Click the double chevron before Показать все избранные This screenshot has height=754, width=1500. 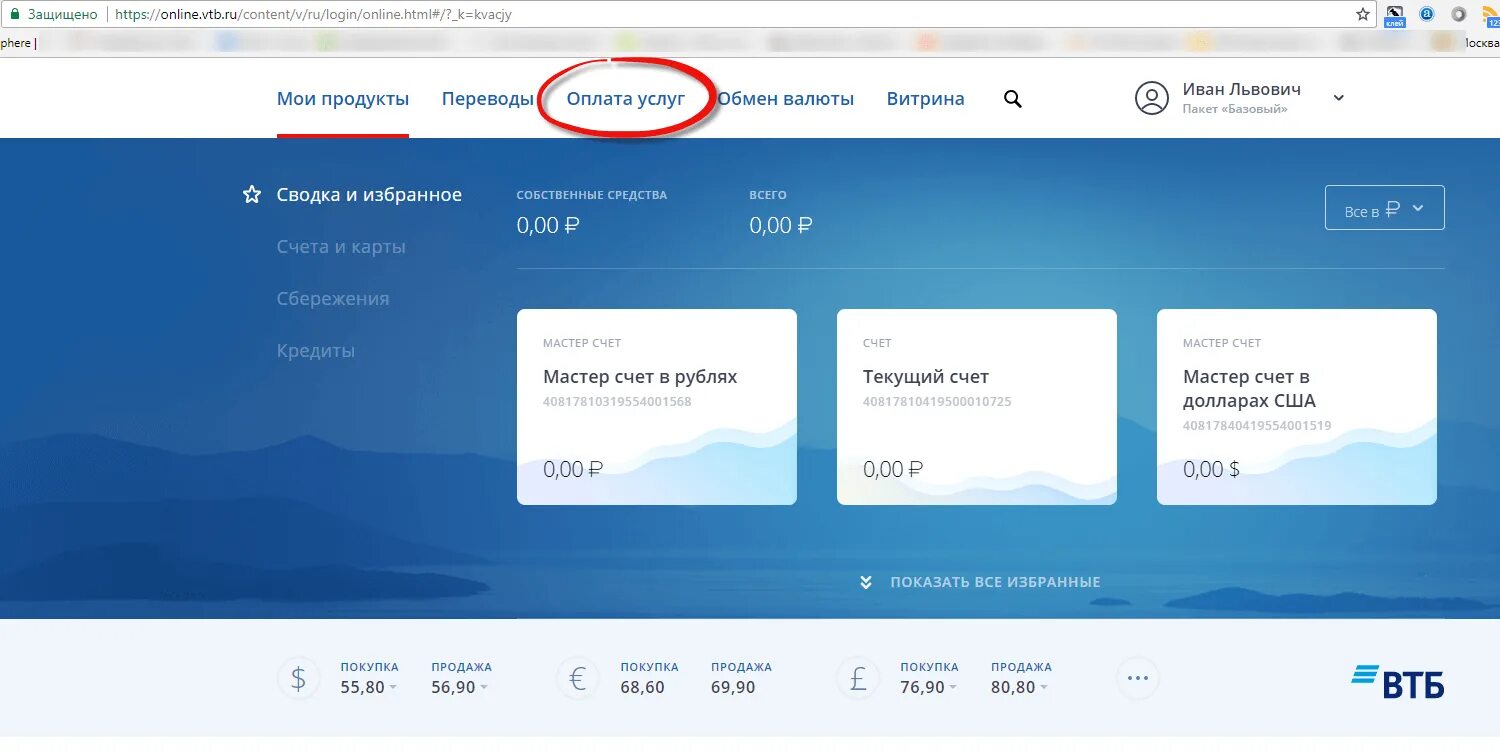(866, 582)
